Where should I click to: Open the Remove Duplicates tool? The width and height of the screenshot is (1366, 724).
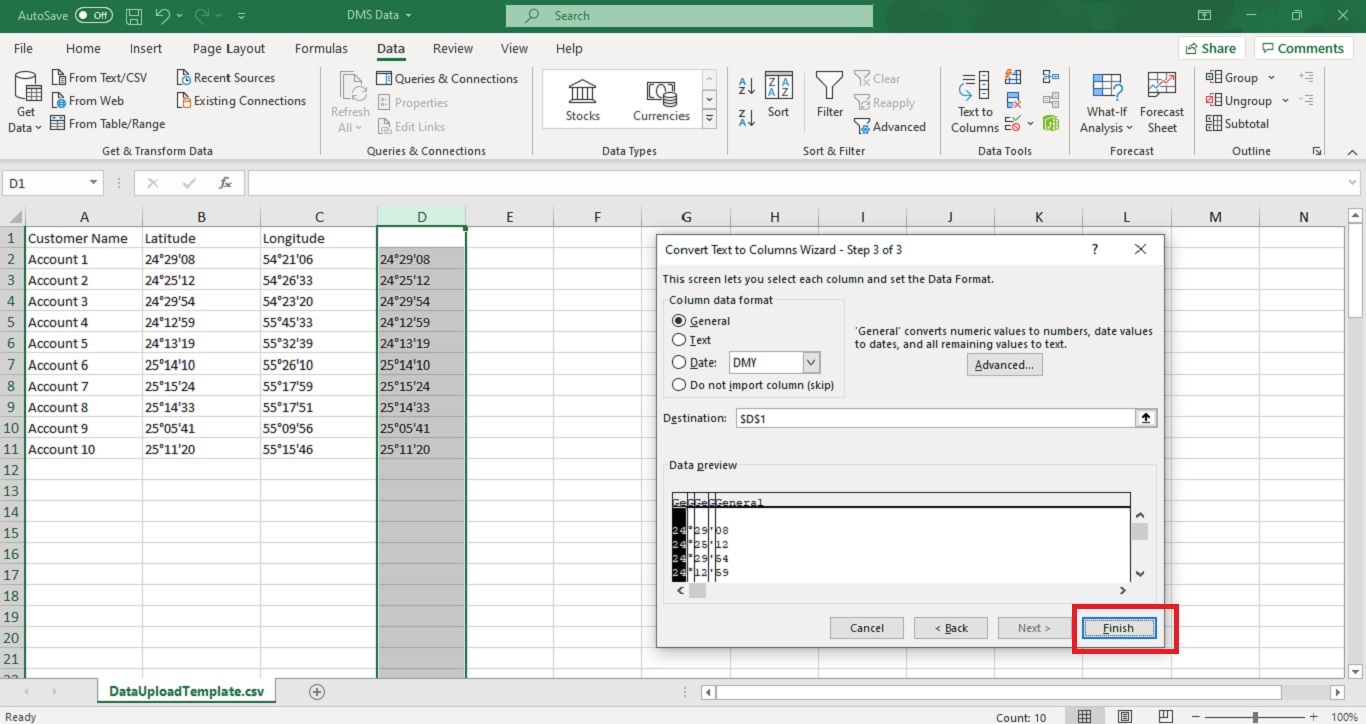coord(1013,100)
